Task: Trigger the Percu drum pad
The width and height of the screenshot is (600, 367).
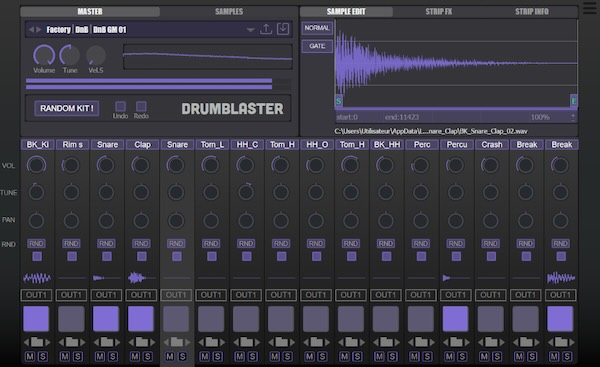Action: 455,318
